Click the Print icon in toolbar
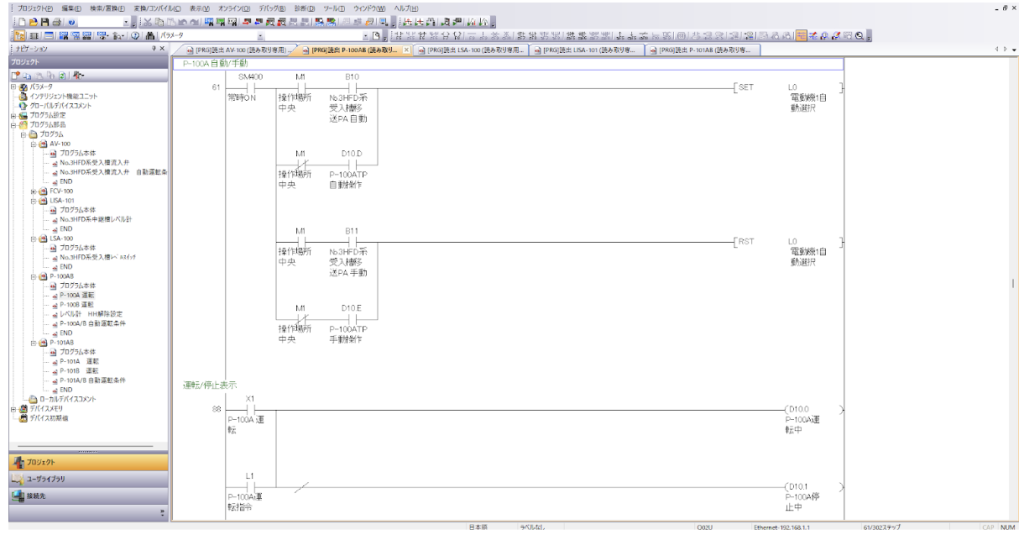1024x535 pixels. click(57, 22)
